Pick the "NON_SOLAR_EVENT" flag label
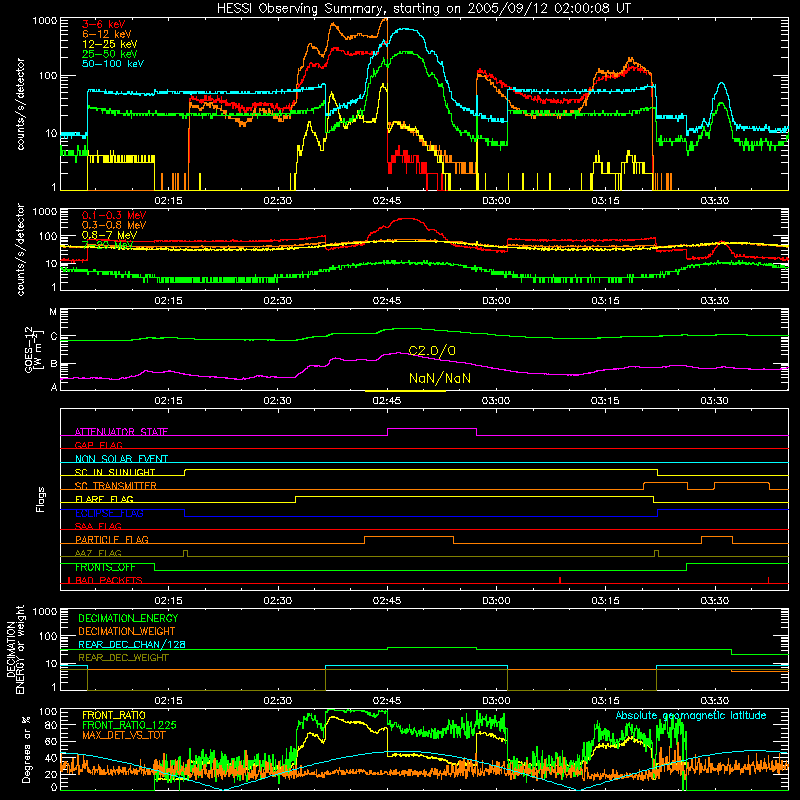 (x=121, y=459)
